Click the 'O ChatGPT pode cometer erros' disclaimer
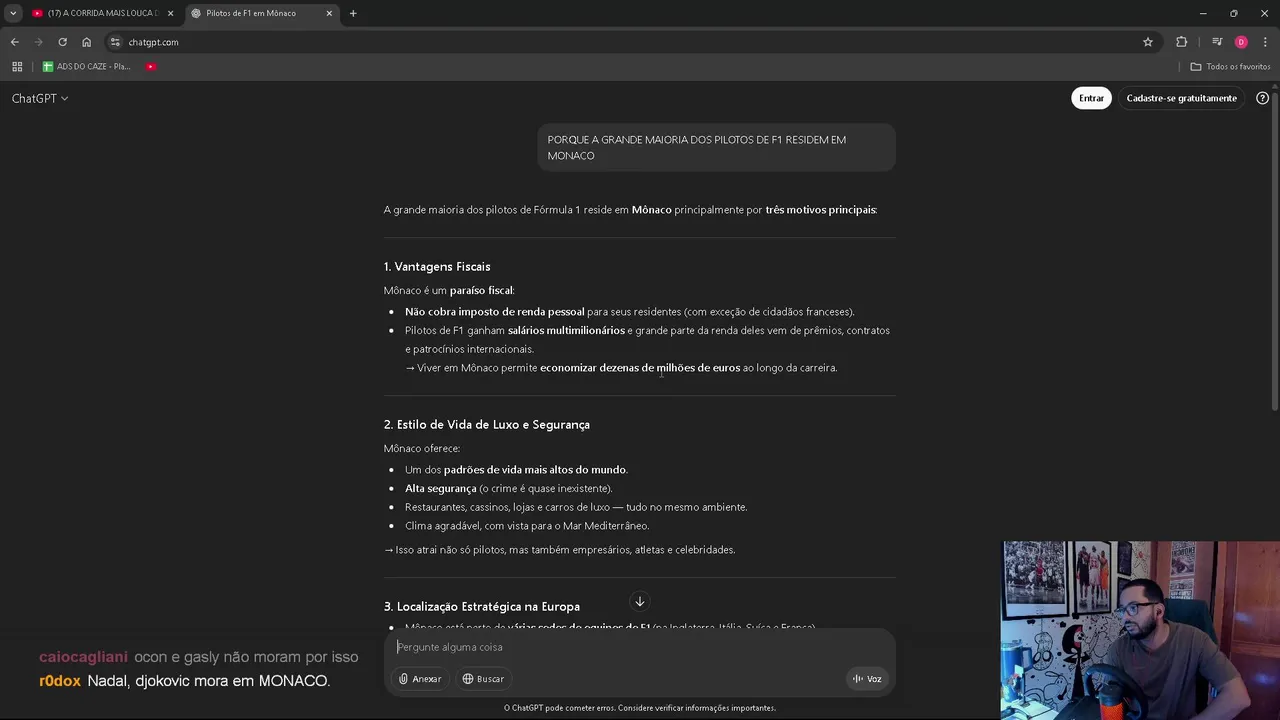Image resolution: width=1280 pixels, height=720 pixels. click(x=640, y=708)
